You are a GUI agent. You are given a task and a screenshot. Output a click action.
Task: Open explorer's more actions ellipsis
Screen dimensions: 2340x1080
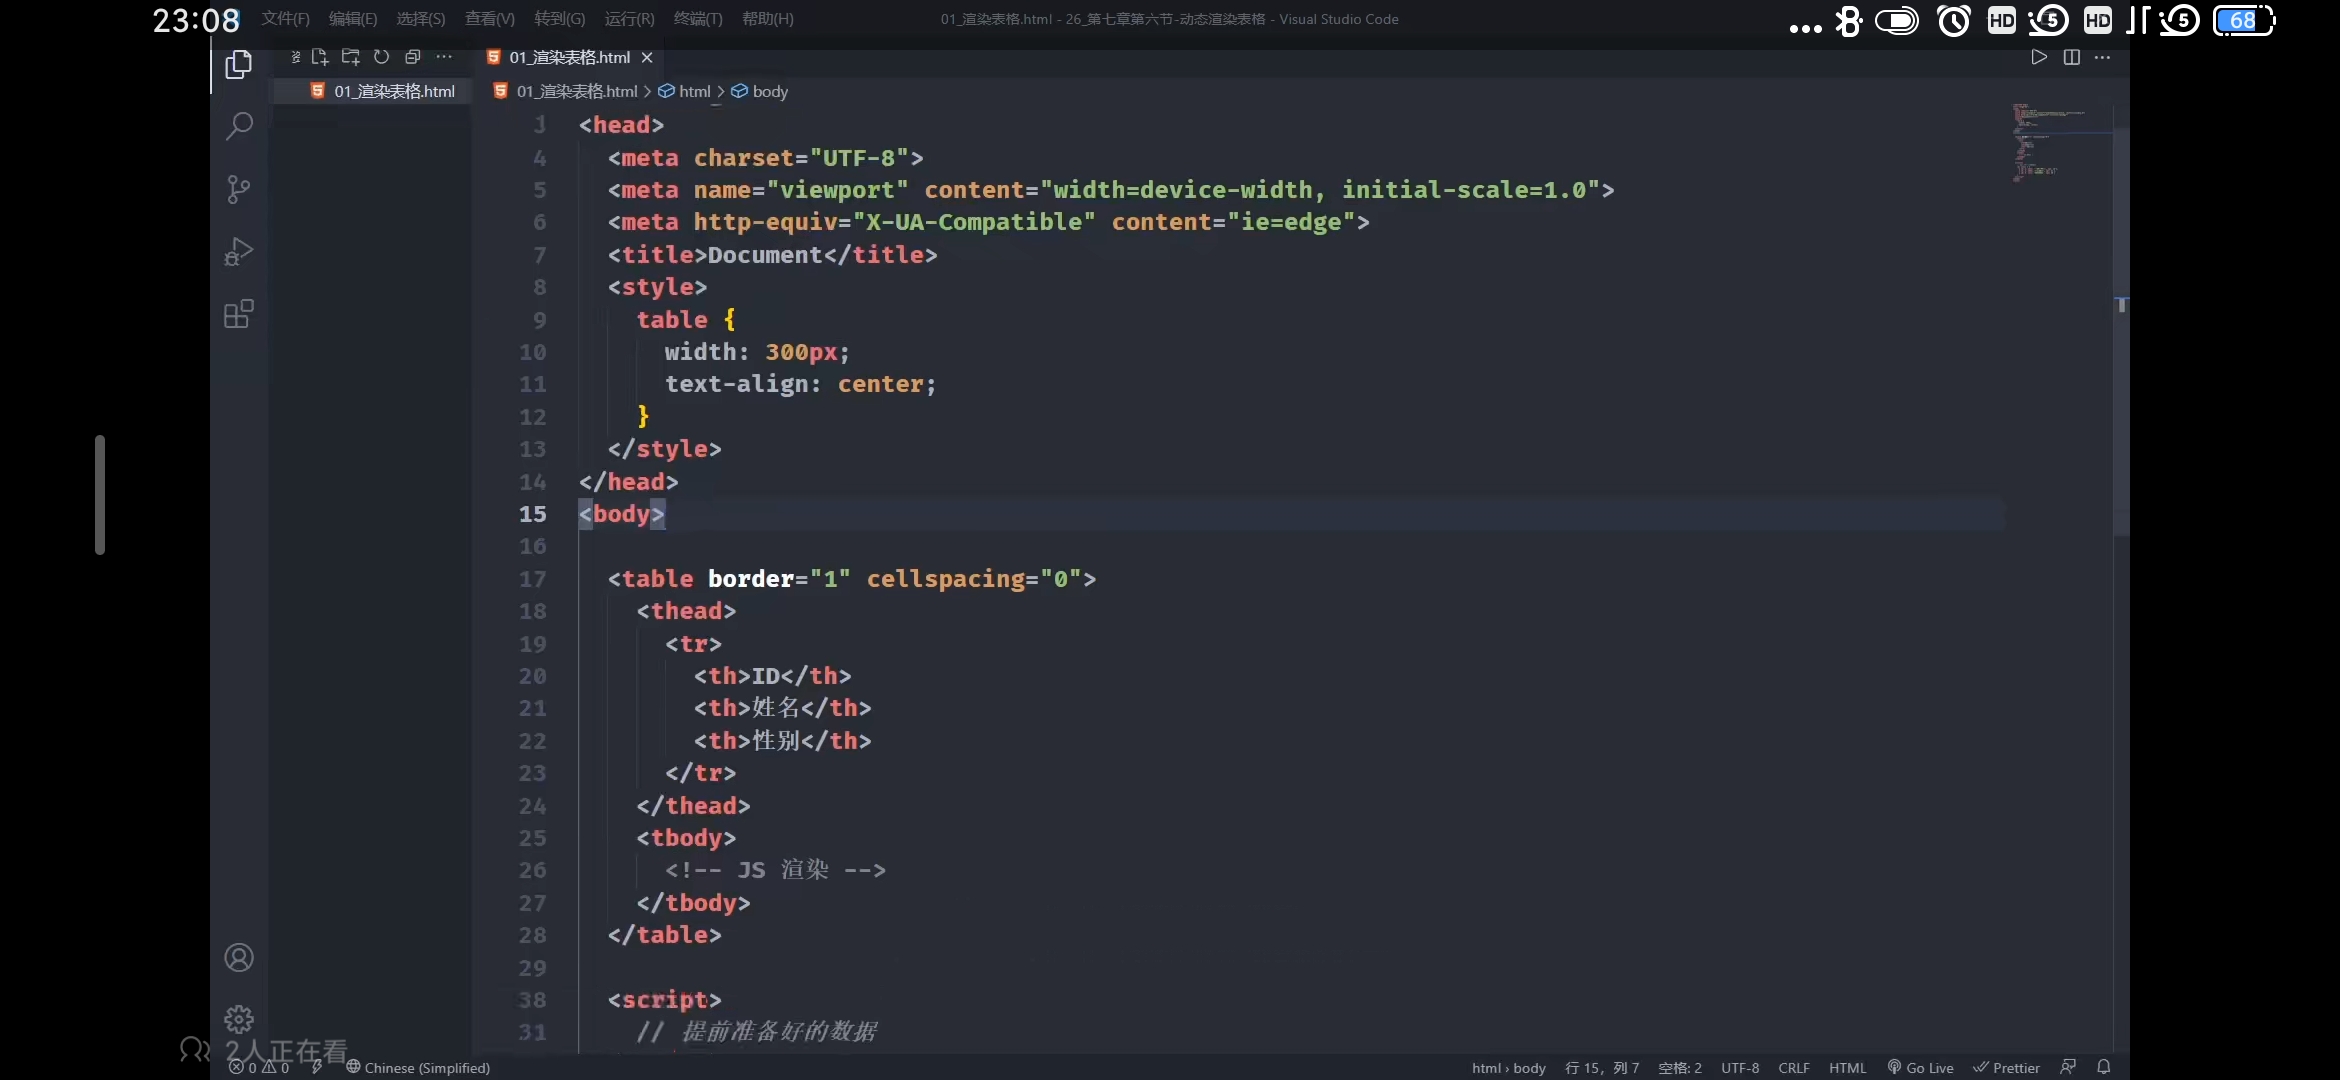click(x=444, y=57)
